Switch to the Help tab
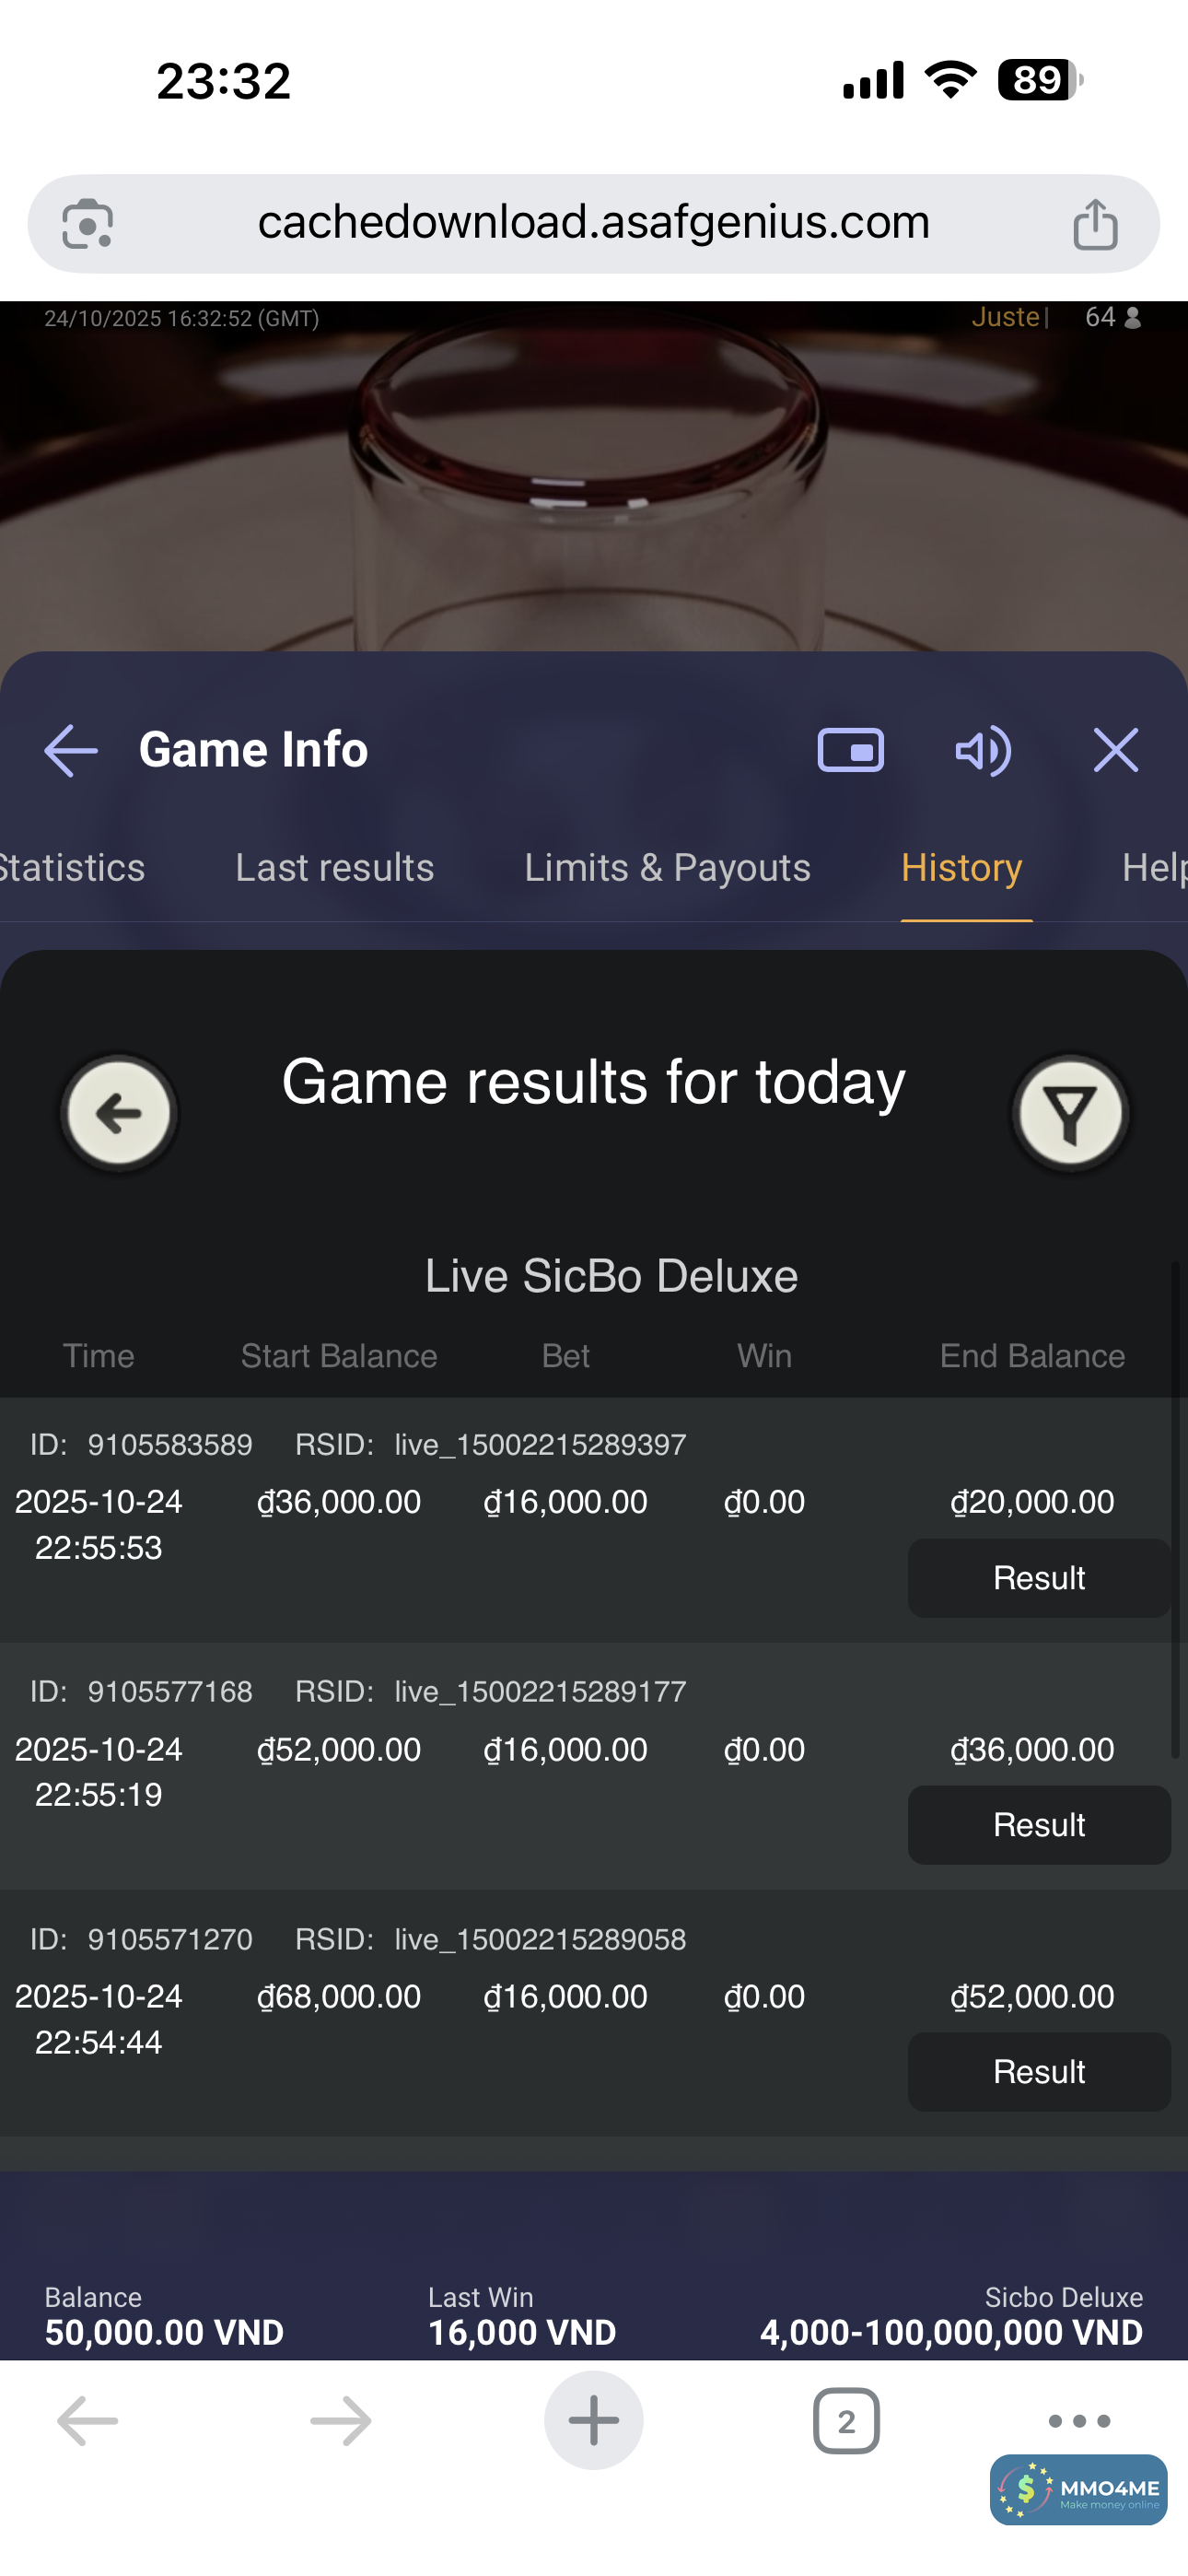This screenshot has width=1188, height=2576. pyautogui.click(x=1153, y=868)
